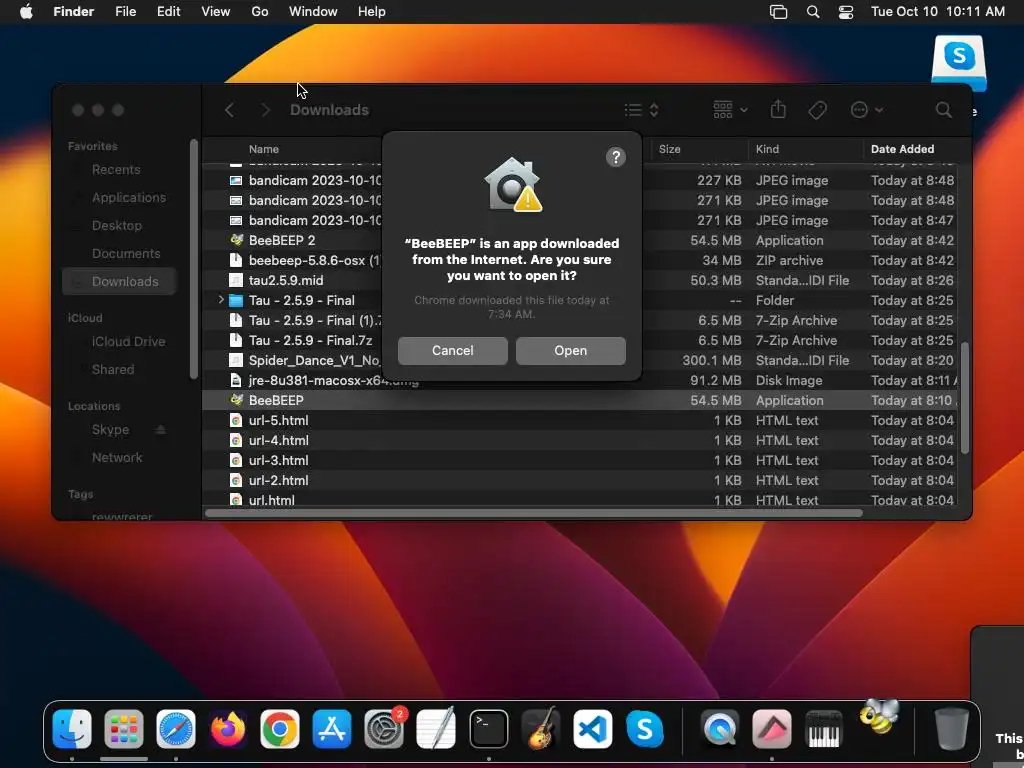1024x768 pixels.
Task: Sort by Name column header
Action: (264, 149)
